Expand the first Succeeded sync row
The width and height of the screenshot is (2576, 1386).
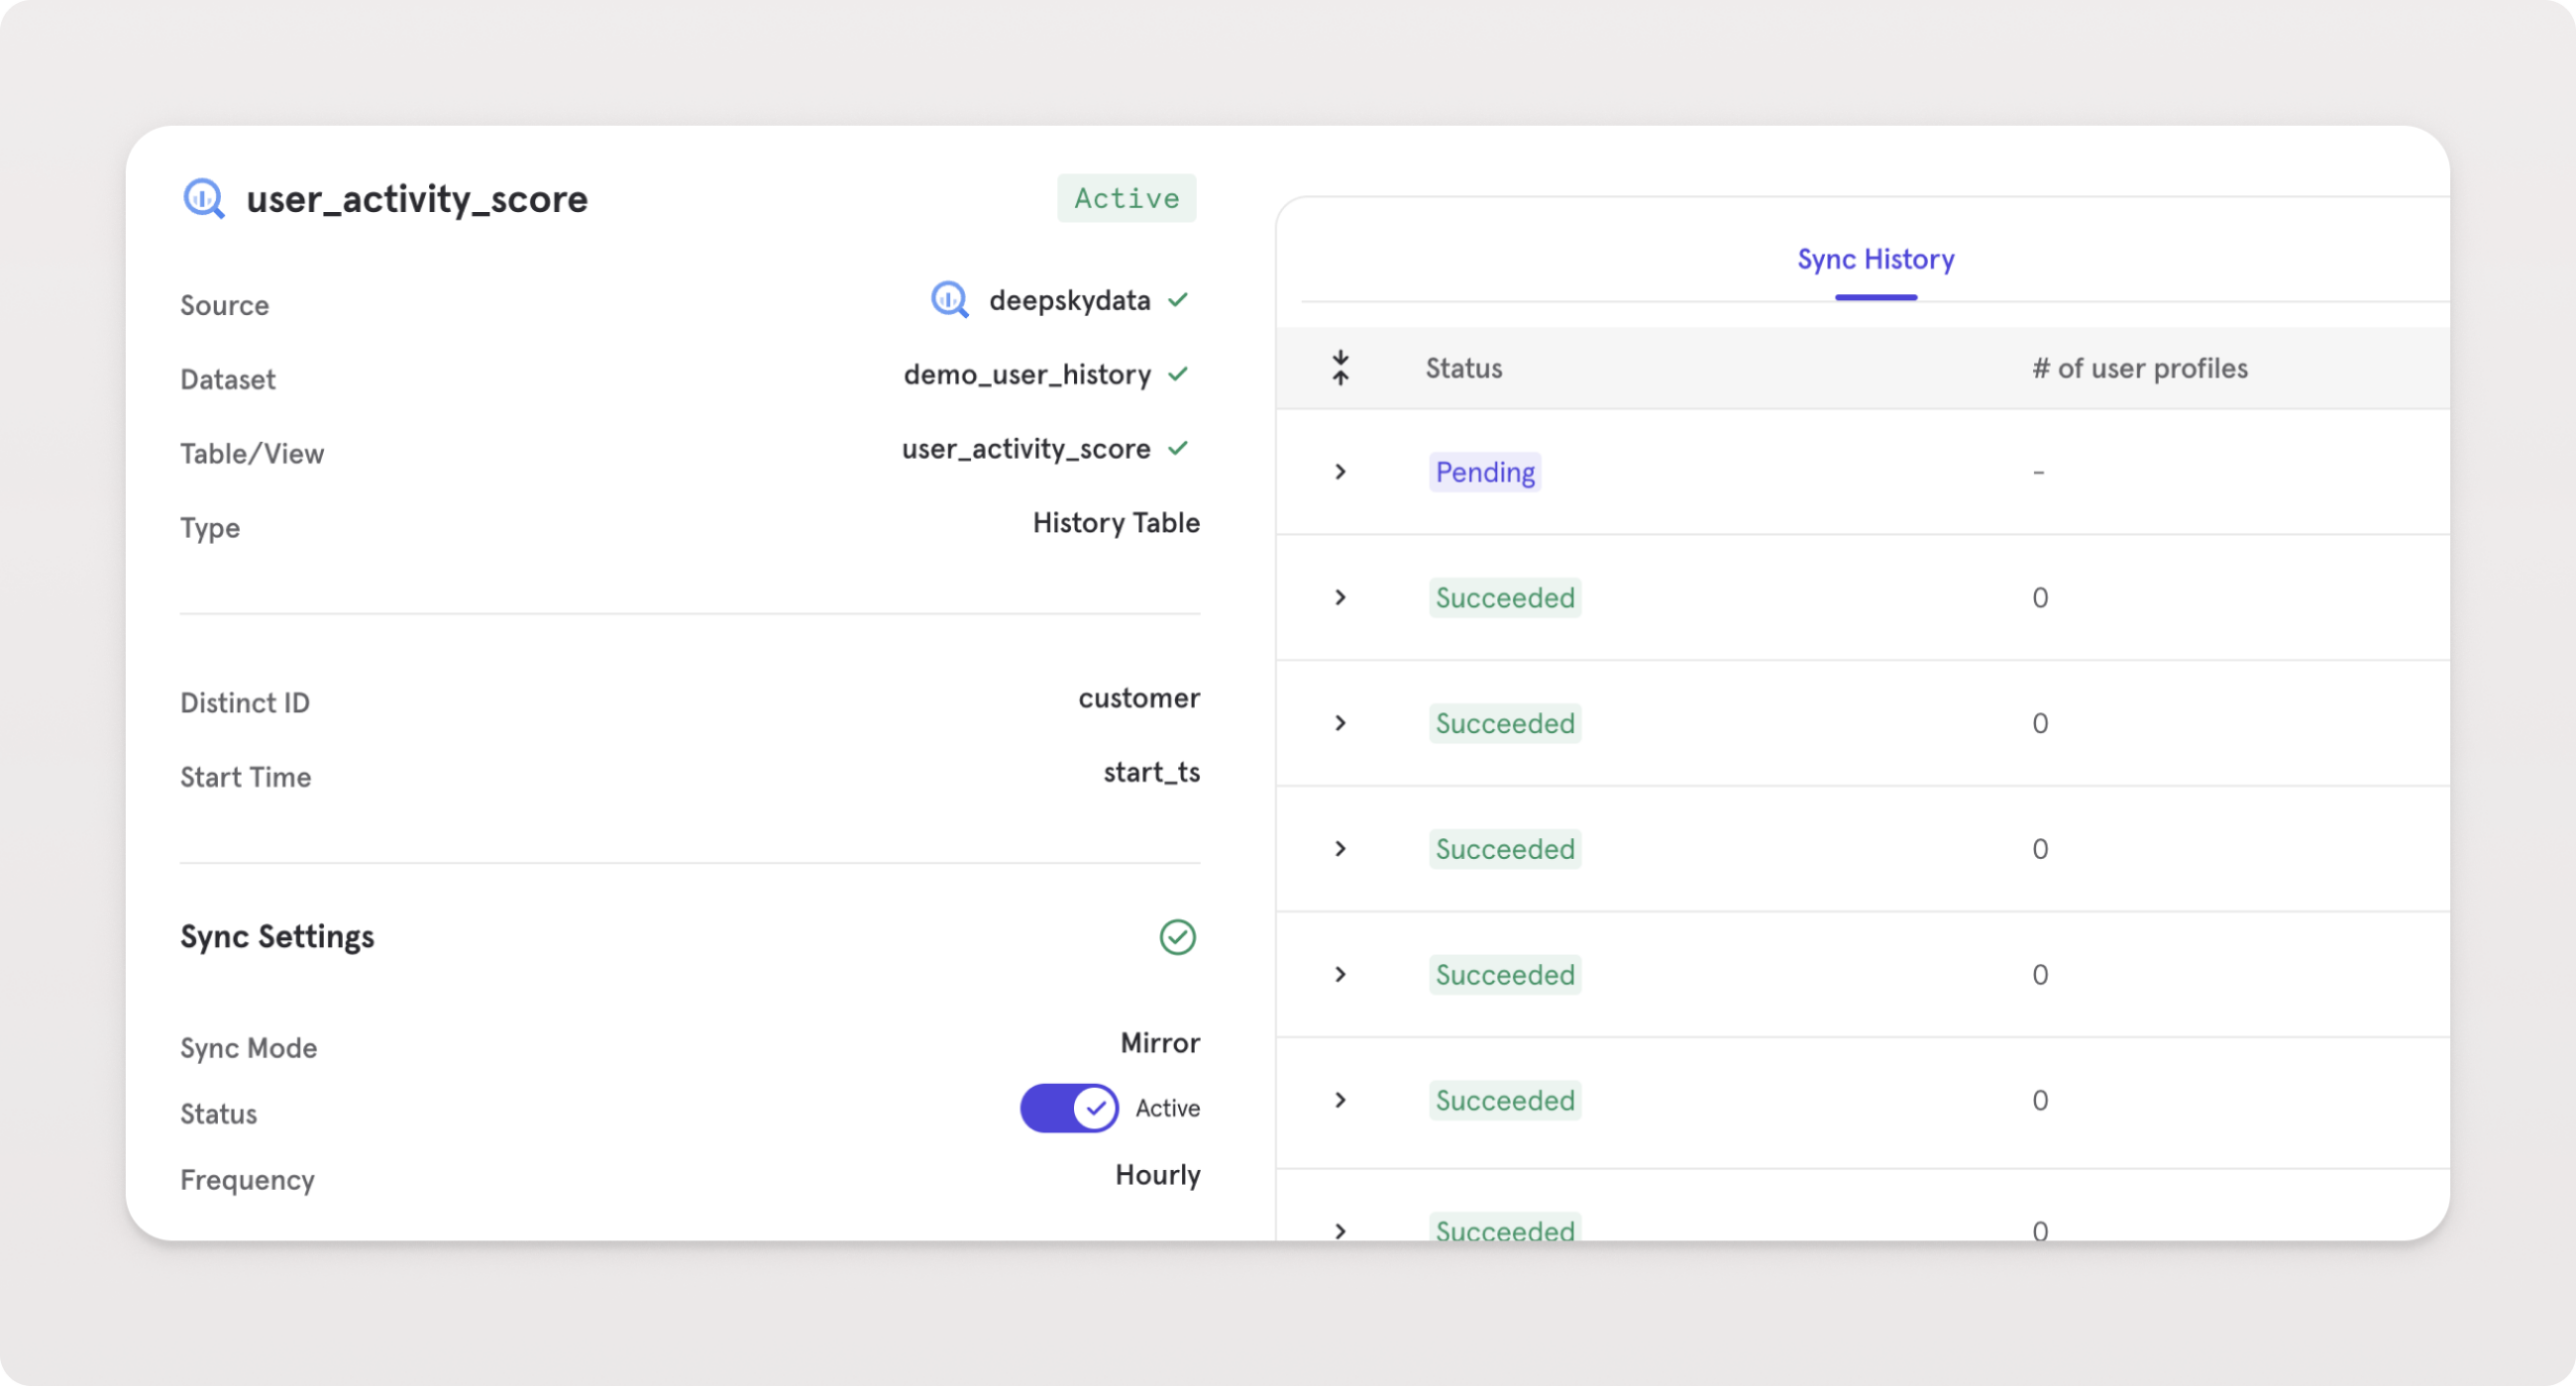pyautogui.click(x=1340, y=598)
